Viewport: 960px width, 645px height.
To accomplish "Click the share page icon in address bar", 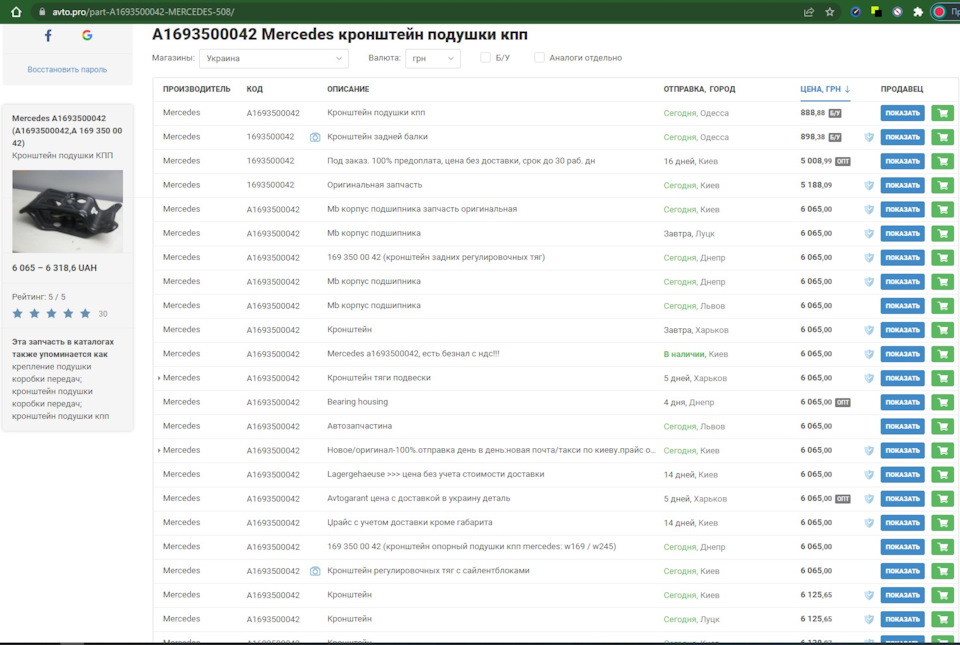I will pos(809,12).
